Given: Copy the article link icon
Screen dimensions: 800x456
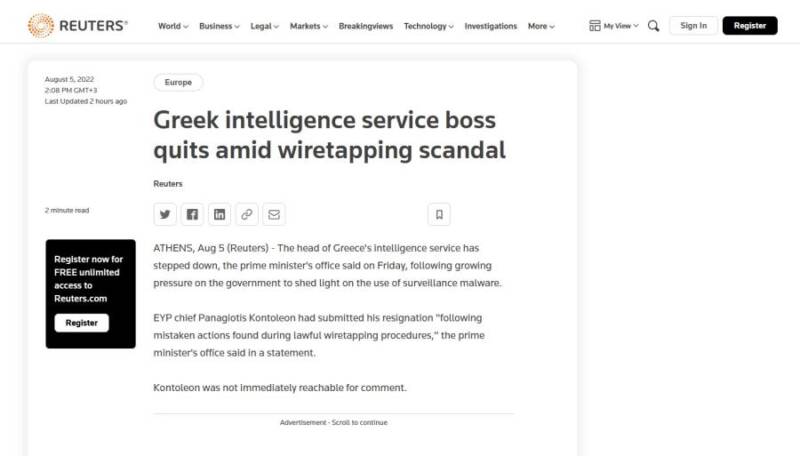Looking at the screenshot, I should tap(246, 214).
